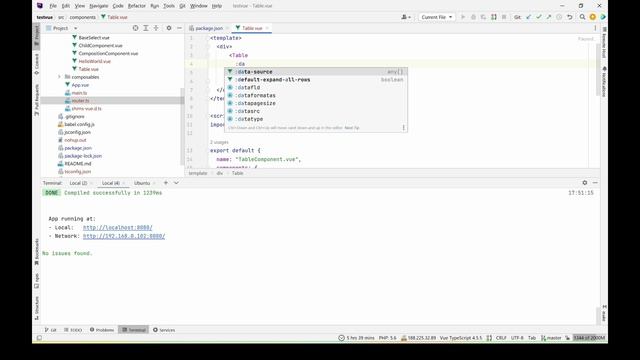Open the Tools menu
The image size is (640, 360).
(169, 6)
